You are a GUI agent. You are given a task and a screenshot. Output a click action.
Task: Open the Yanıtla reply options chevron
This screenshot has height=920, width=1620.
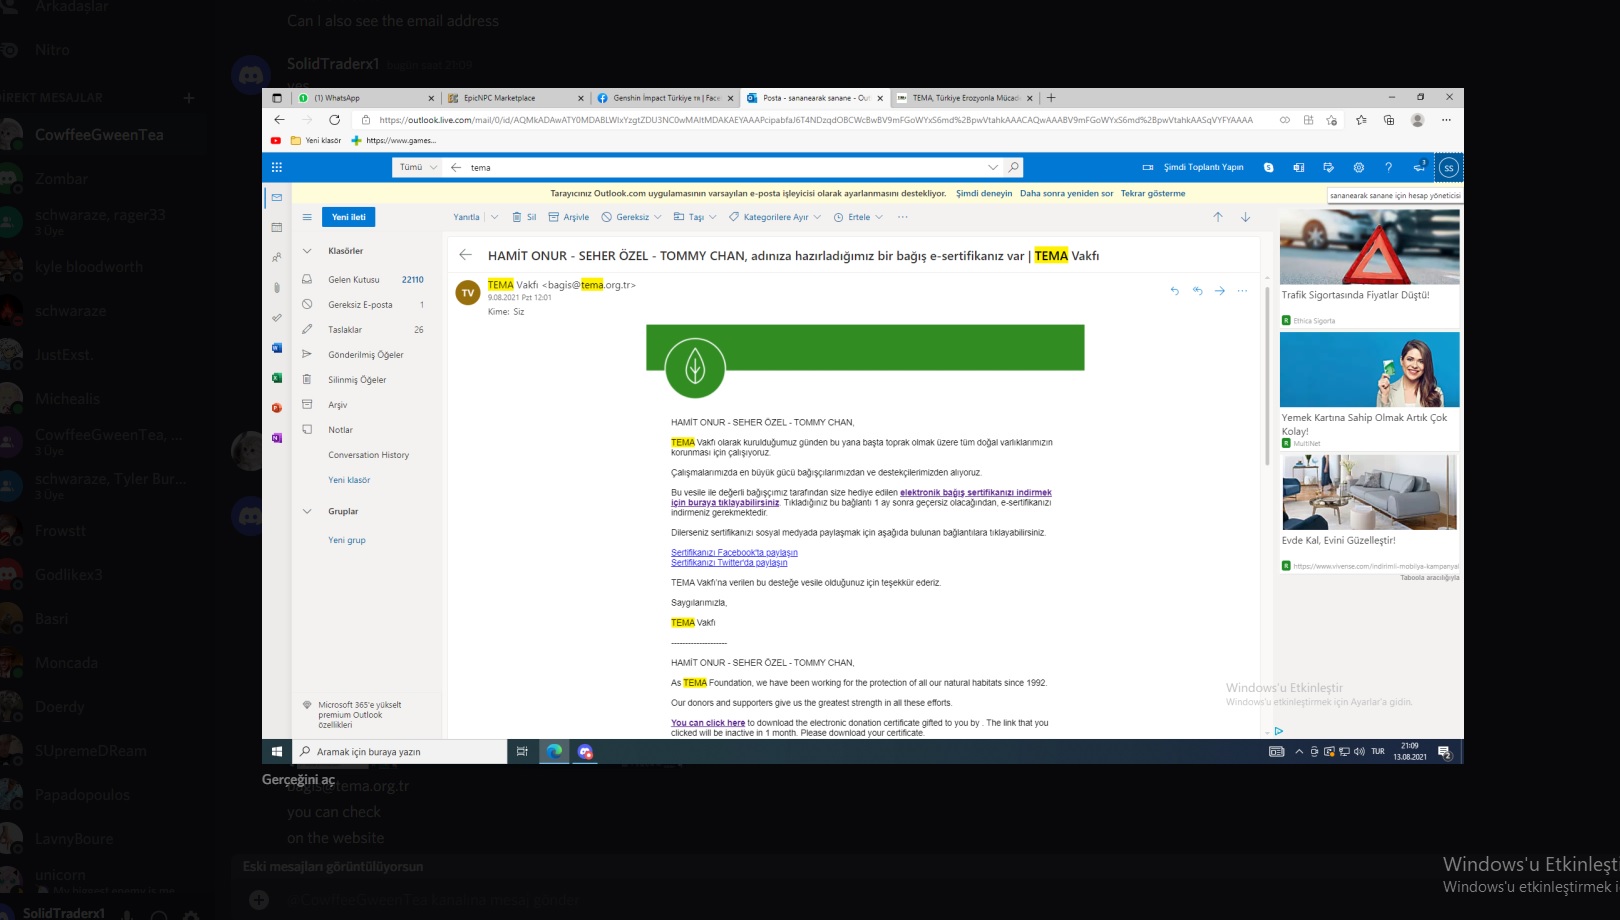tap(494, 217)
